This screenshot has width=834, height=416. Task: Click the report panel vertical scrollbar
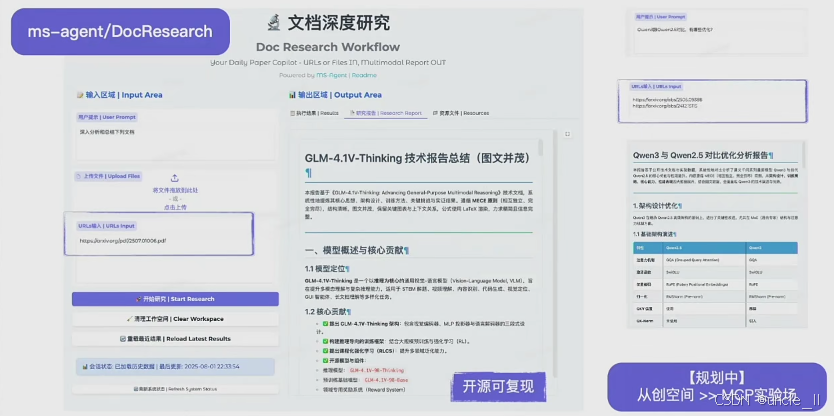(x=556, y=255)
